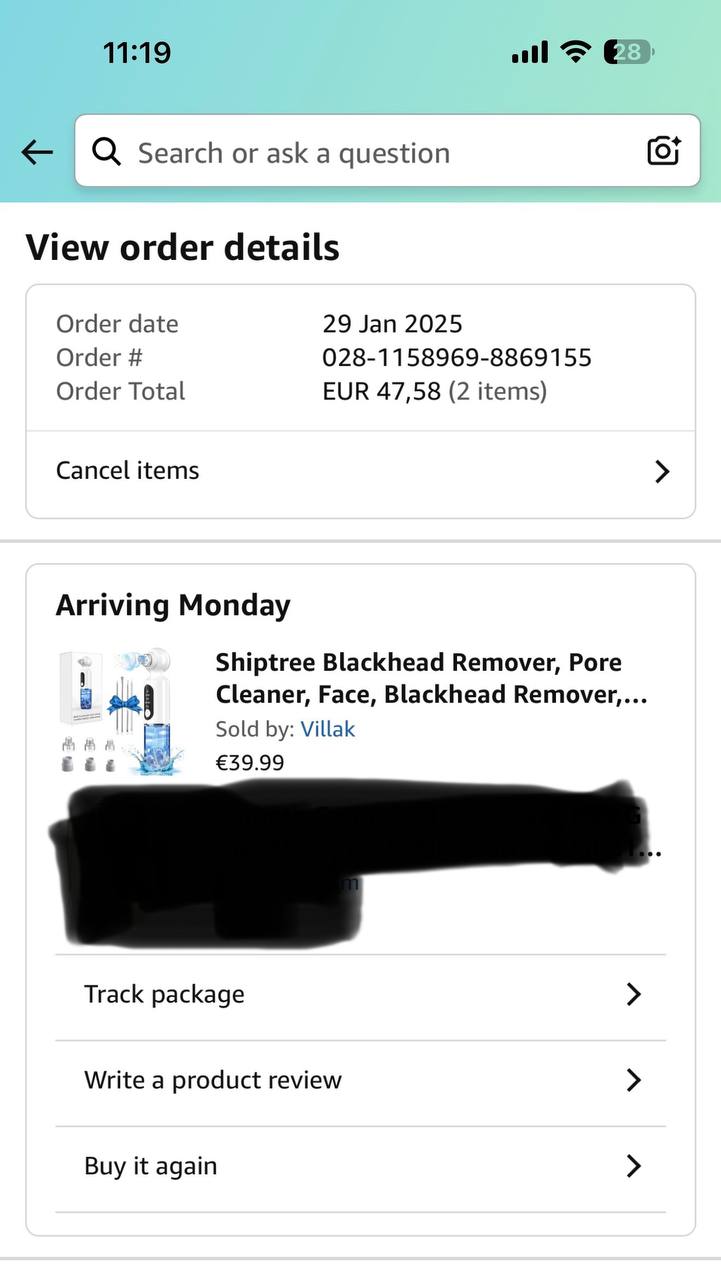Tap the 11:19 clock in status bar
This screenshot has height=1280, width=721.
[x=137, y=52]
